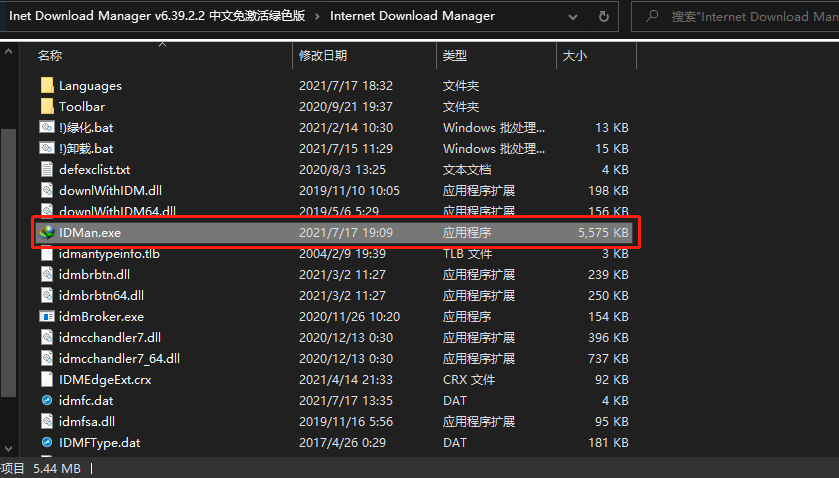This screenshot has height=478, width=839.
Task: Click the 文本文档 type of defexclist.txt
Action: coord(467,169)
